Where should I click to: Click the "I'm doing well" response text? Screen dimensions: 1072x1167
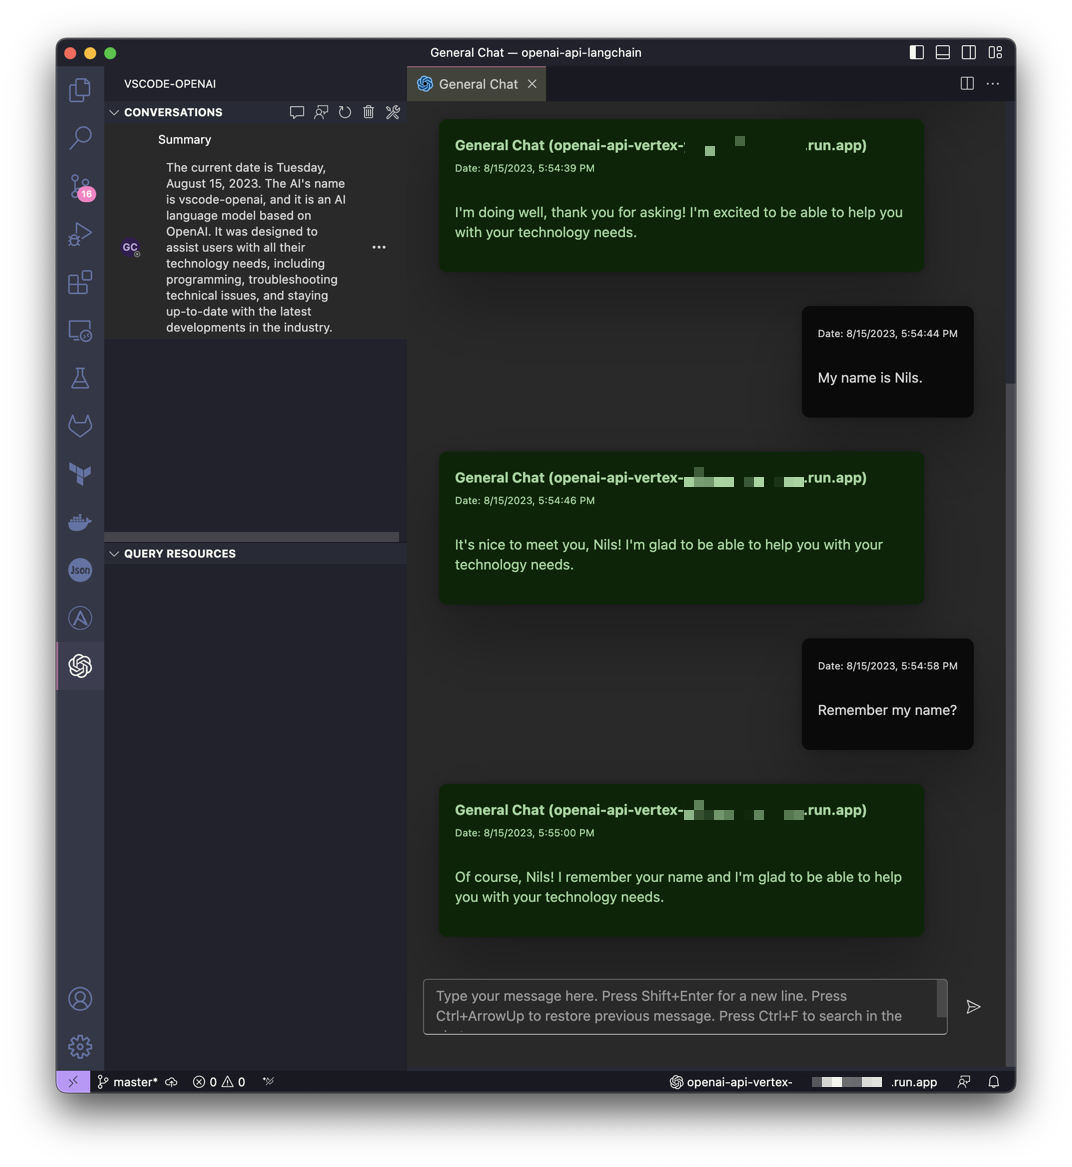[x=679, y=223]
